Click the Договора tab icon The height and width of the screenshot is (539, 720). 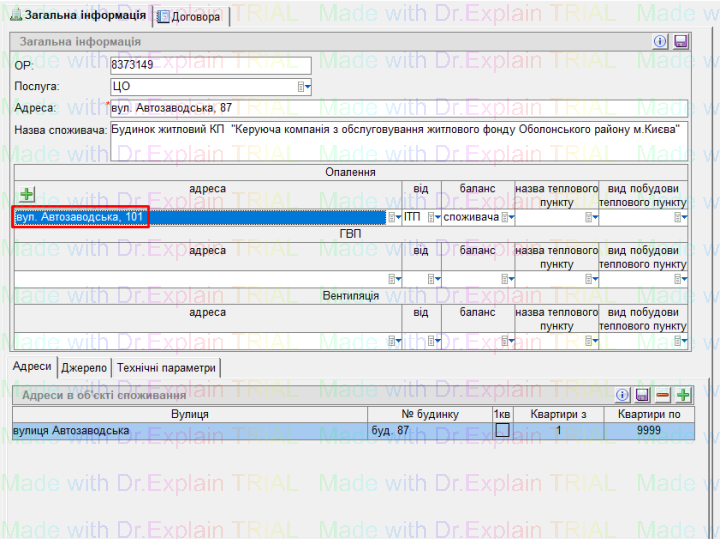pos(163,17)
